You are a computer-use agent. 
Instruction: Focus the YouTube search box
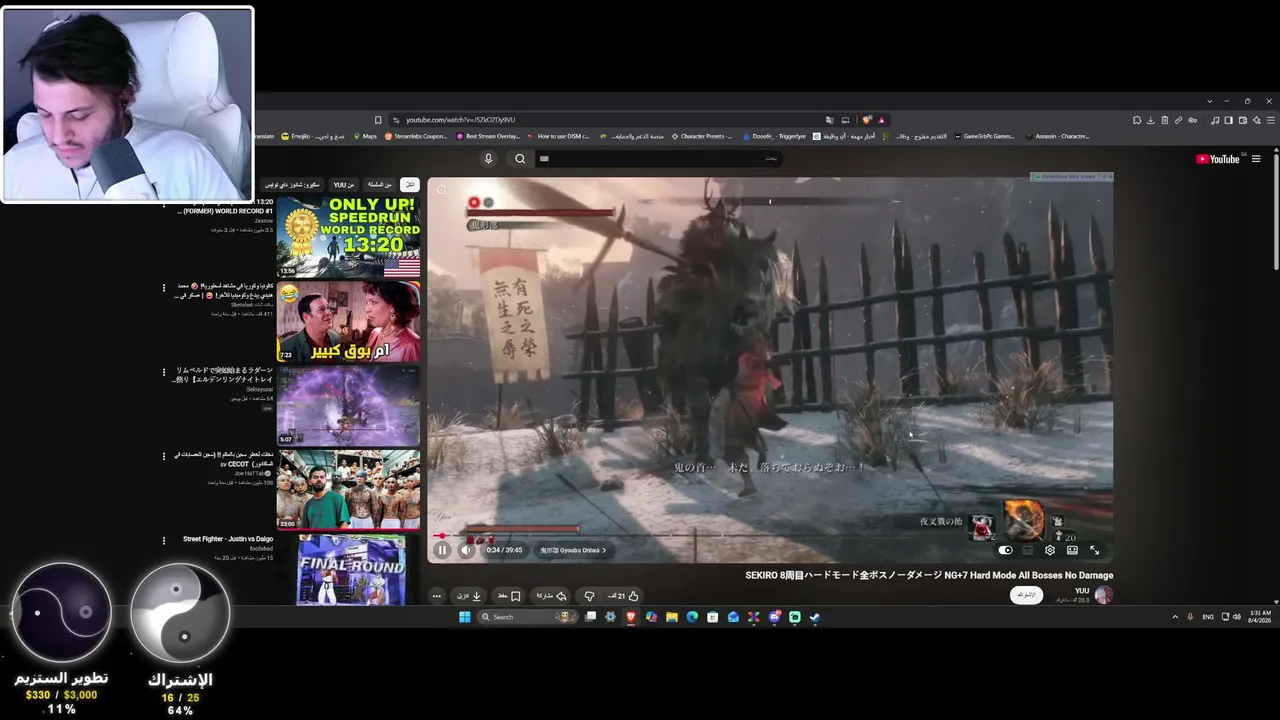657,158
